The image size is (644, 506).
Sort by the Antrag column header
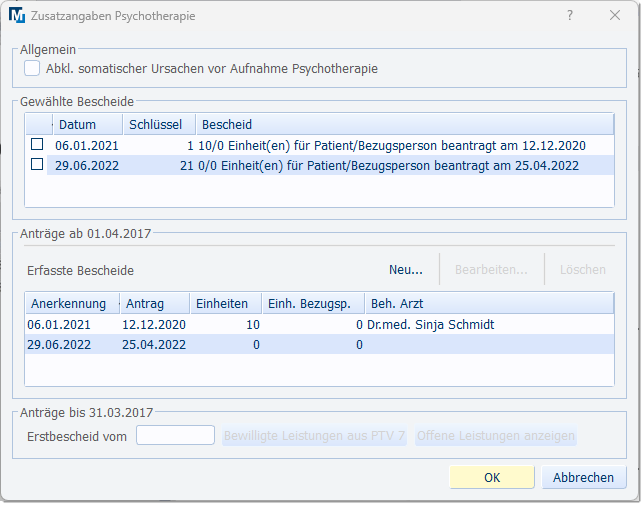(x=155, y=304)
